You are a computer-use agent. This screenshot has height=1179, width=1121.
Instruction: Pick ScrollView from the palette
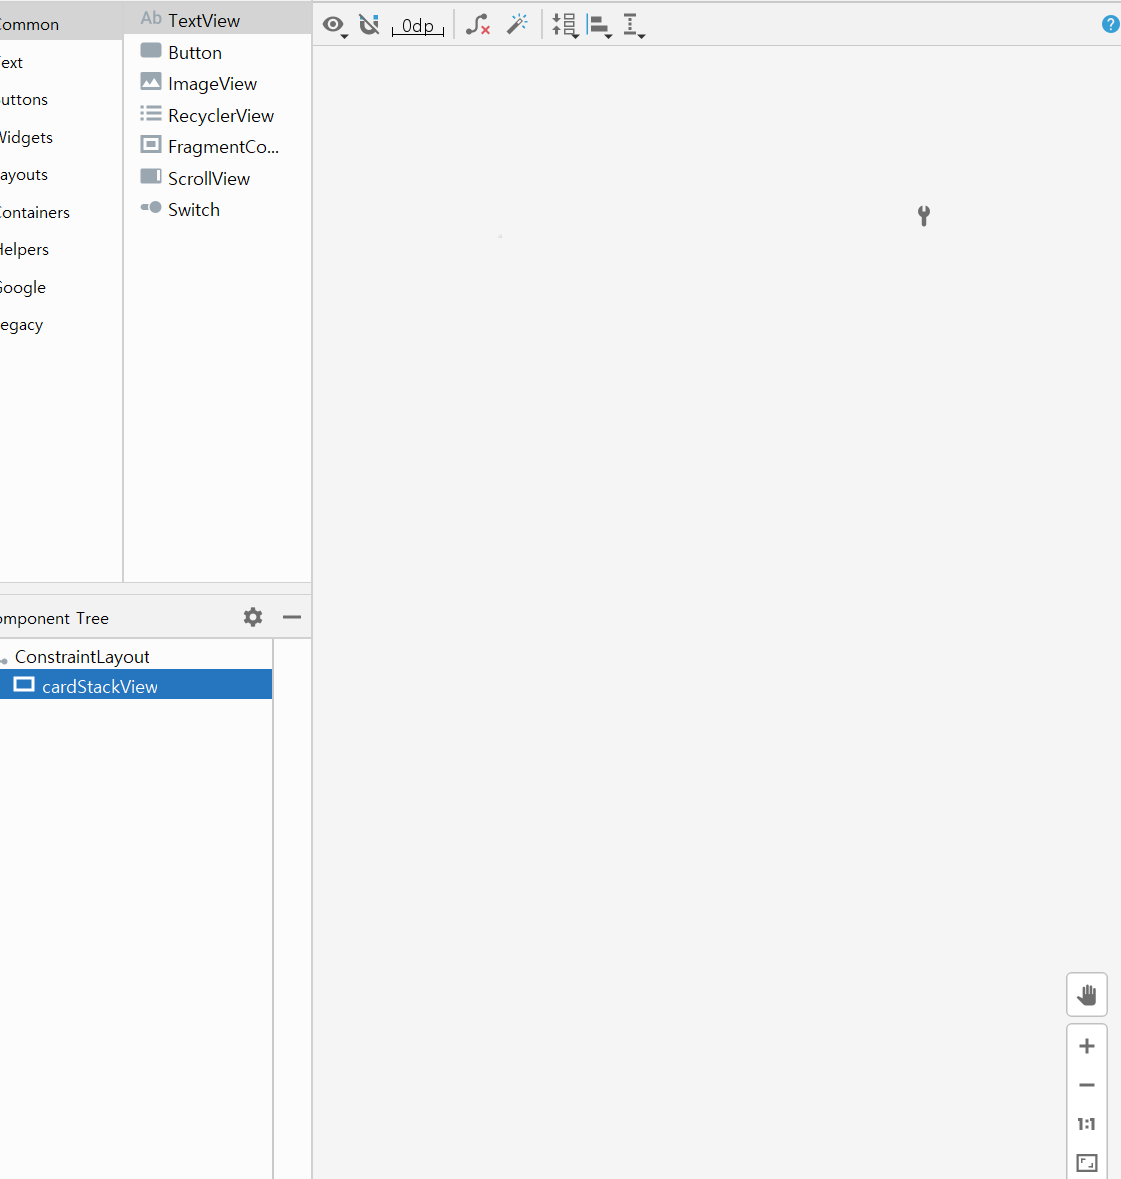[218, 178]
